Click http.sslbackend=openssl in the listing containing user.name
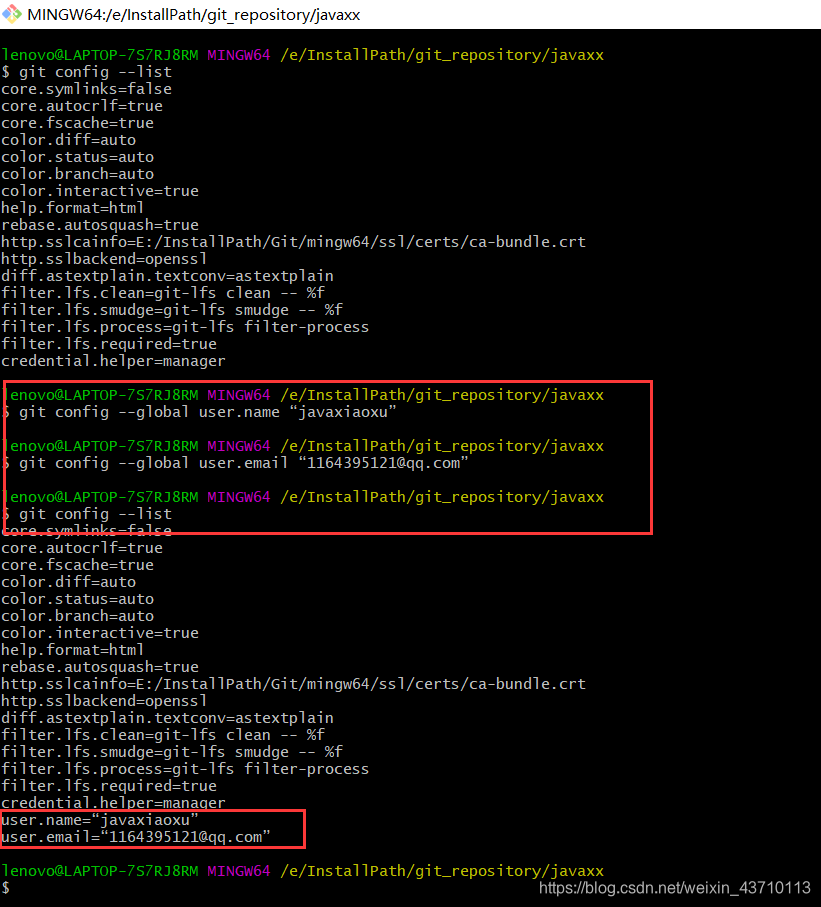Image resolution: width=821 pixels, height=907 pixels. pyautogui.click(x=104, y=701)
